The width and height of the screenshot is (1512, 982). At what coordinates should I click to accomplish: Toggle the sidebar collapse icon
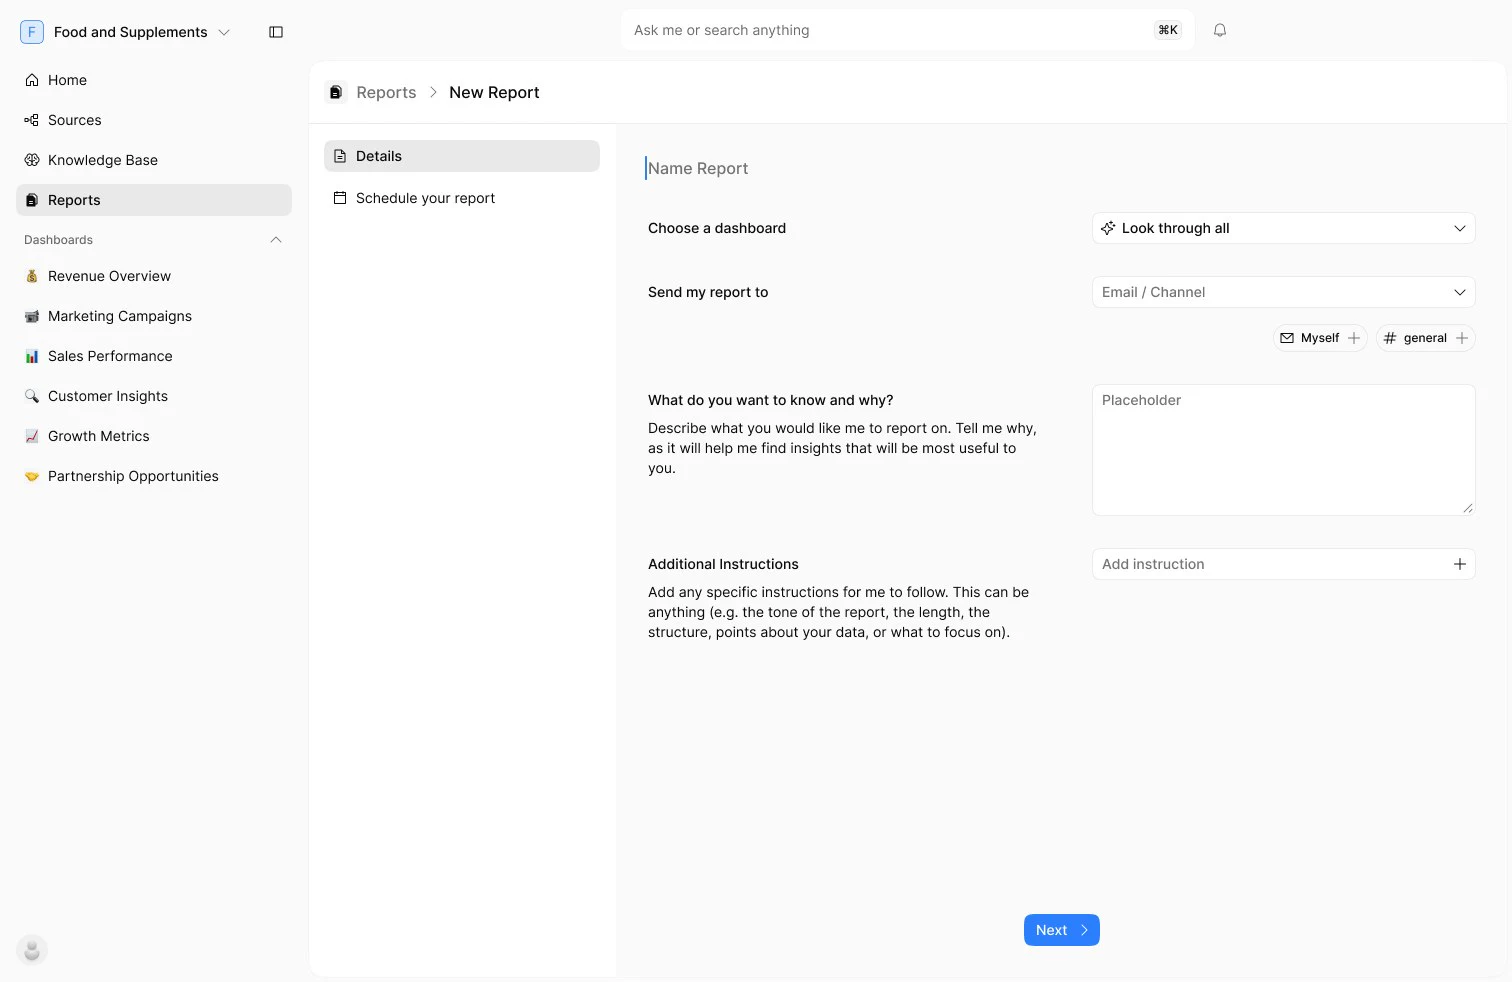click(x=276, y=32)
